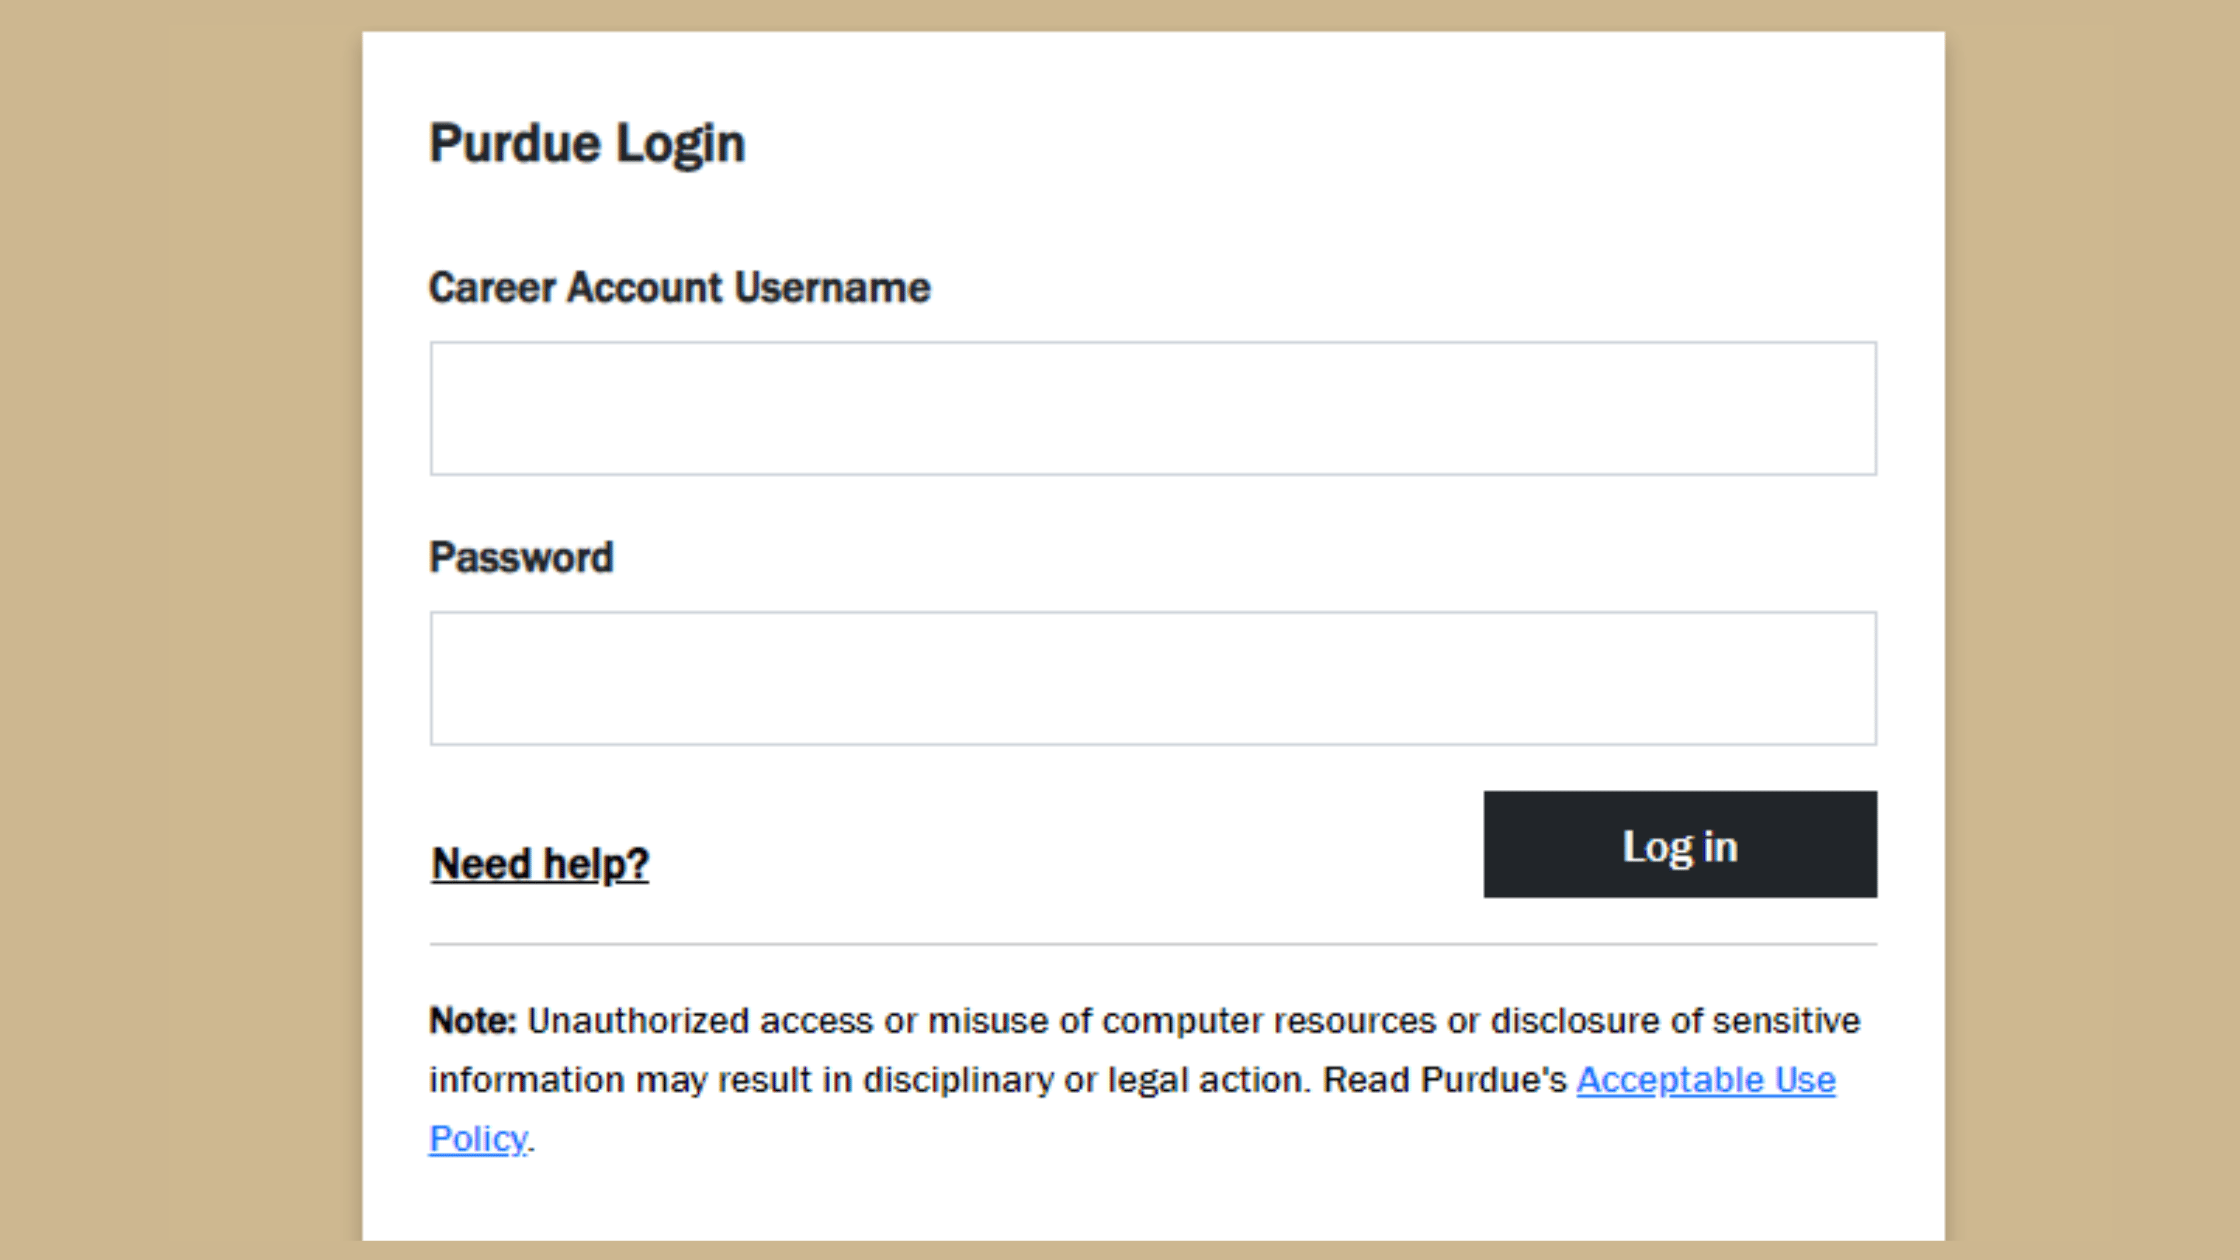
Task: Select the Career Account Username label
Action: [x=679, y=287]
